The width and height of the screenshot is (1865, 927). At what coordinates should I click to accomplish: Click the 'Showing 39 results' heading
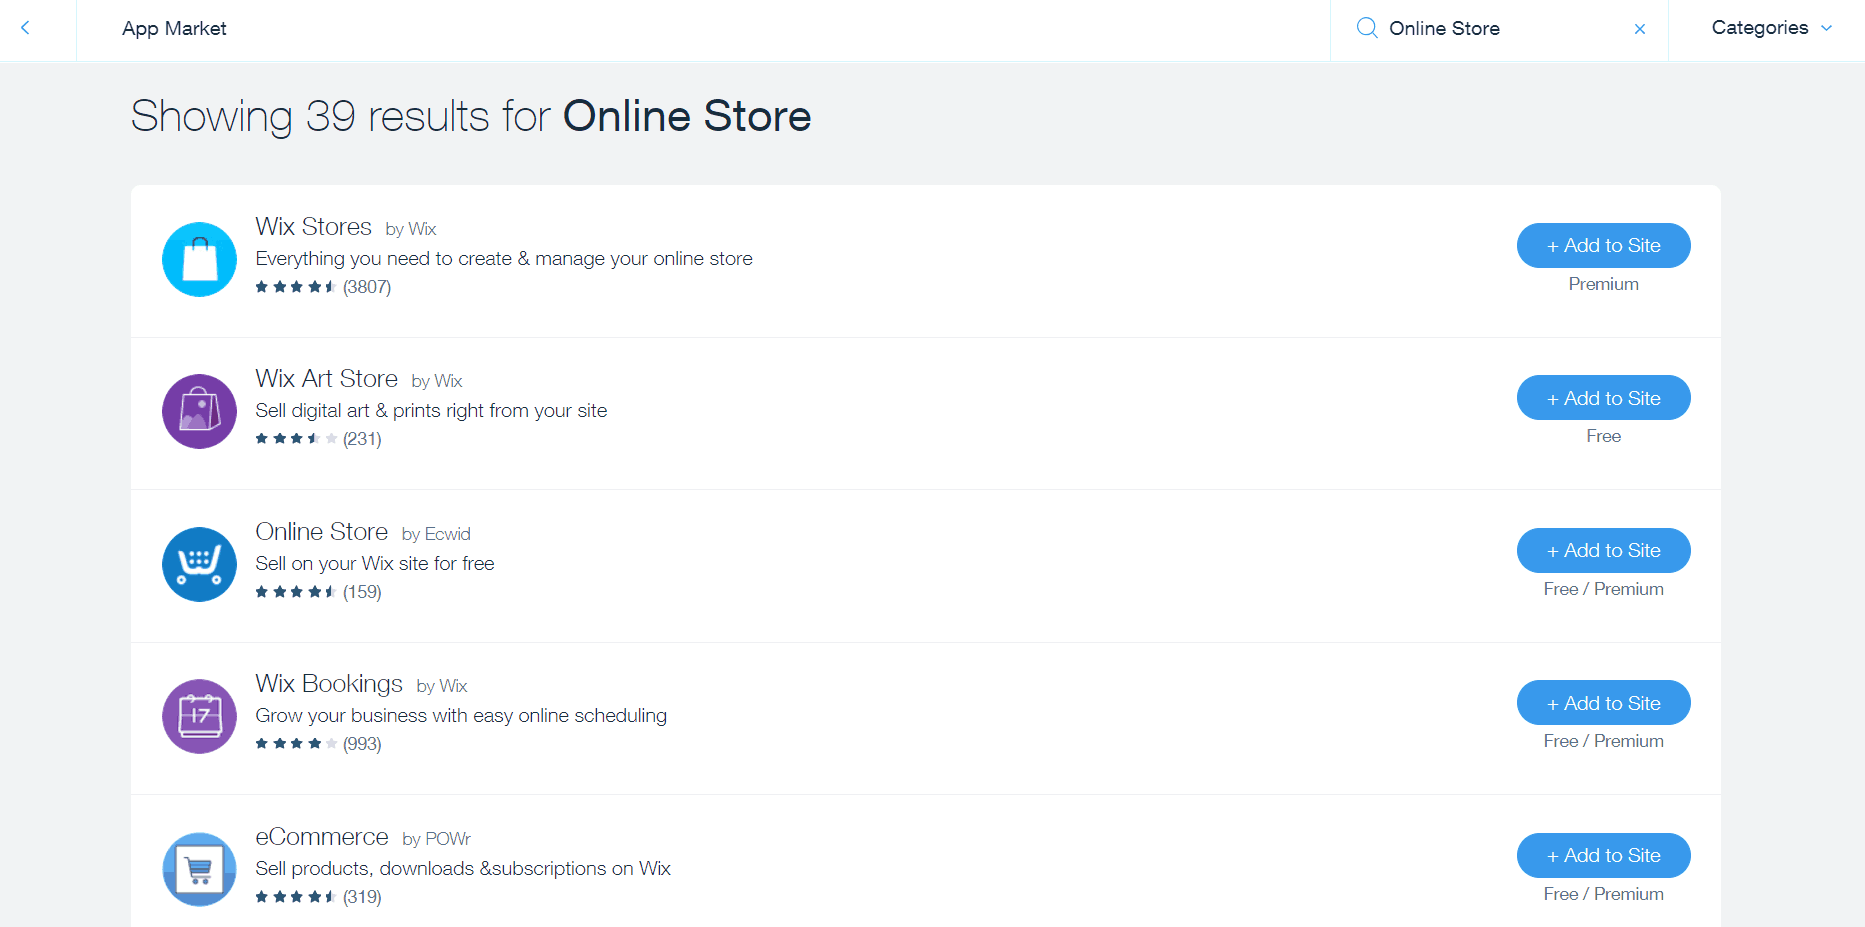(471, 116)
